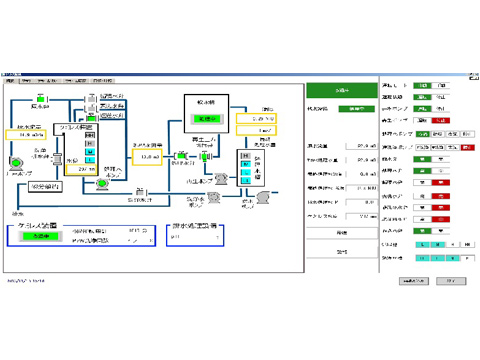Click the last value field in the middle panel list
The width and height of the screenshot is (480, 360).
tap(361, 216)
